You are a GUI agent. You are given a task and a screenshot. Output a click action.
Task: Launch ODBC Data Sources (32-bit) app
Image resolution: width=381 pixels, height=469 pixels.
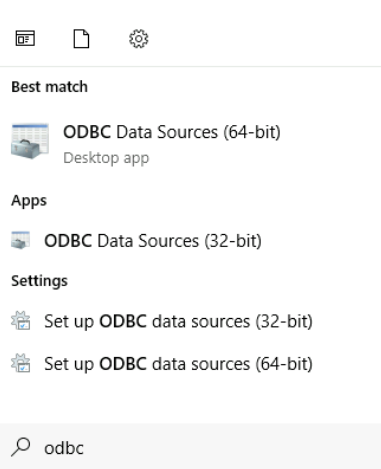pos(190,240)
